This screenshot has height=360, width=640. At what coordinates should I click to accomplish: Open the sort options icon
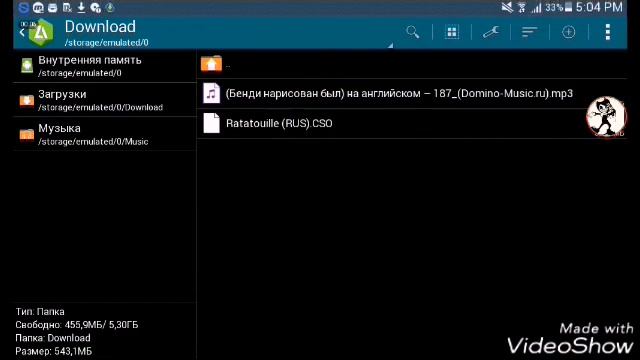click(x=529, y=32)
